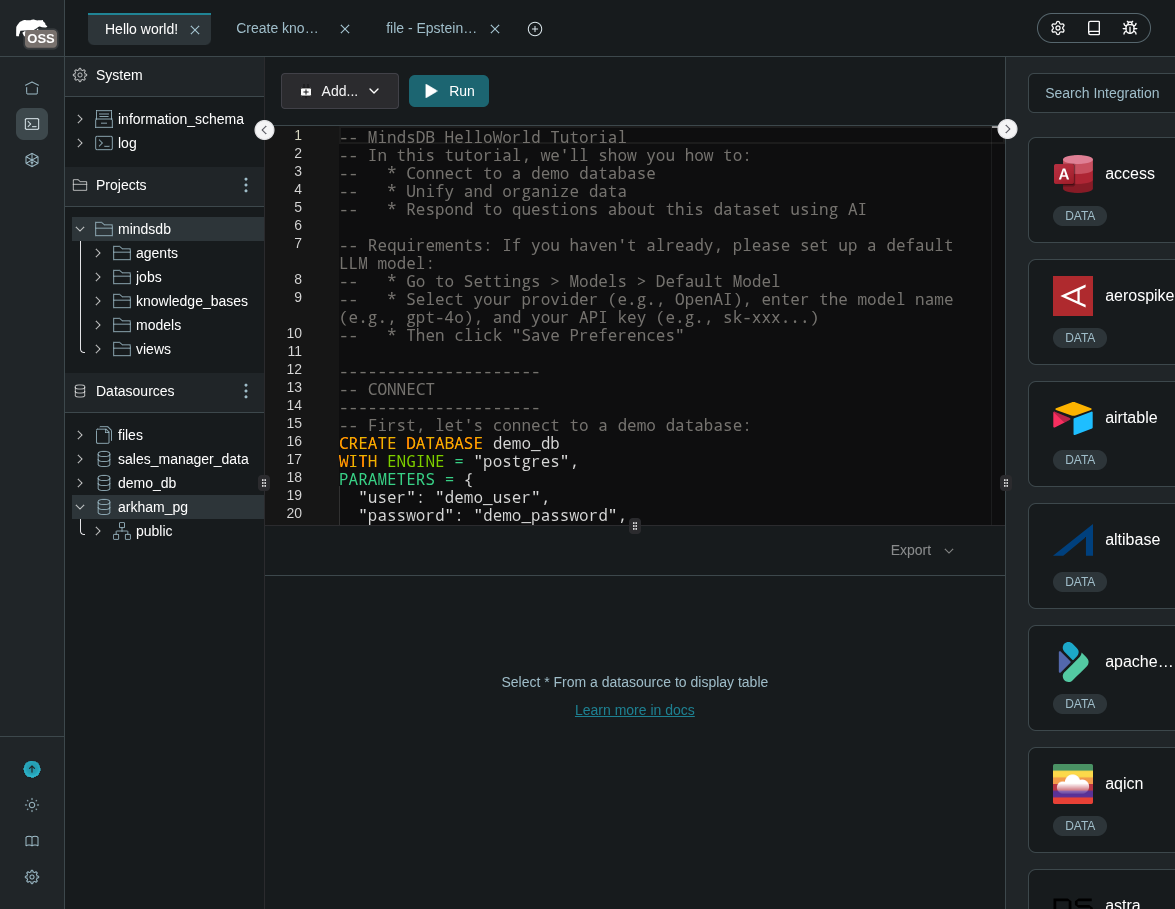1175x909 pixels.
Task: Open the documentation book icon in sidebar
Action: 31,842
